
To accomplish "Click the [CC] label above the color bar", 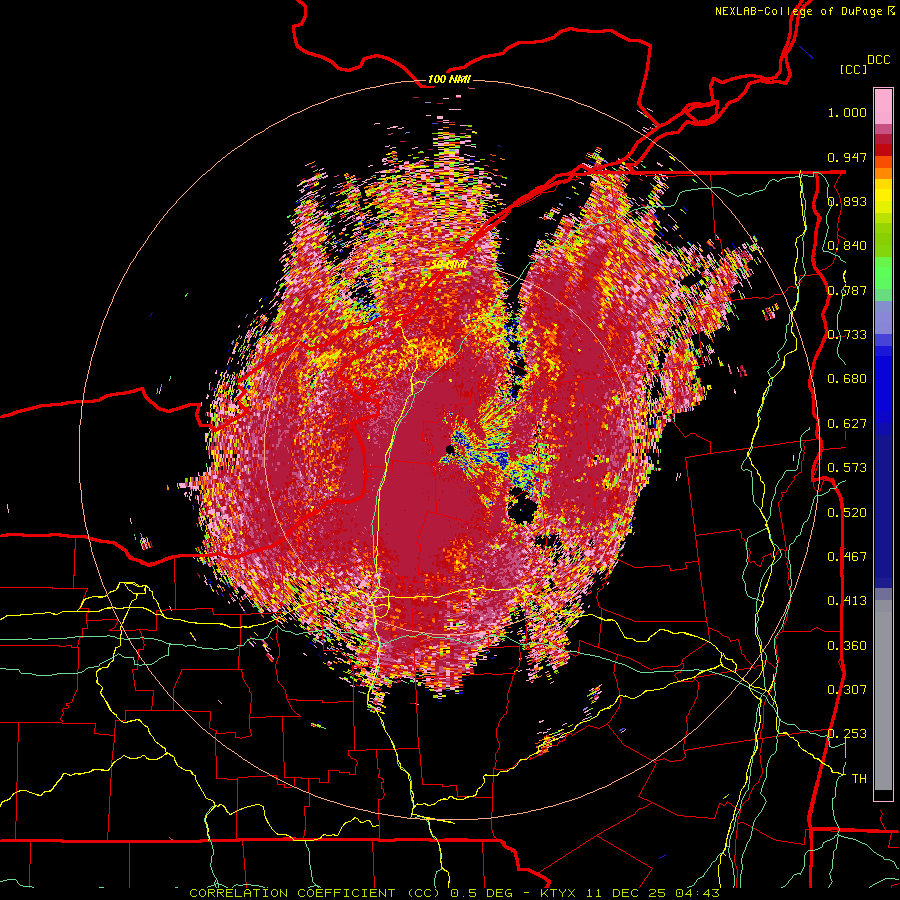I will click(x=853, y=69).
